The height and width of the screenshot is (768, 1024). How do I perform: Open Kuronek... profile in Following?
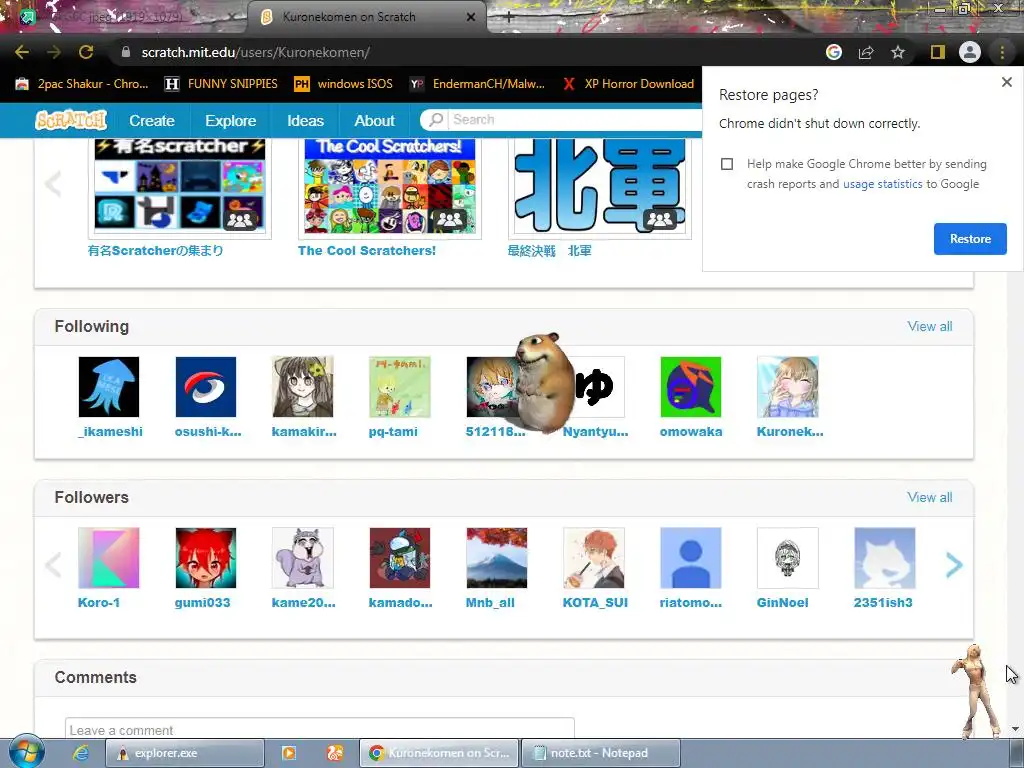pyautogui.click(x=788, y=387)
